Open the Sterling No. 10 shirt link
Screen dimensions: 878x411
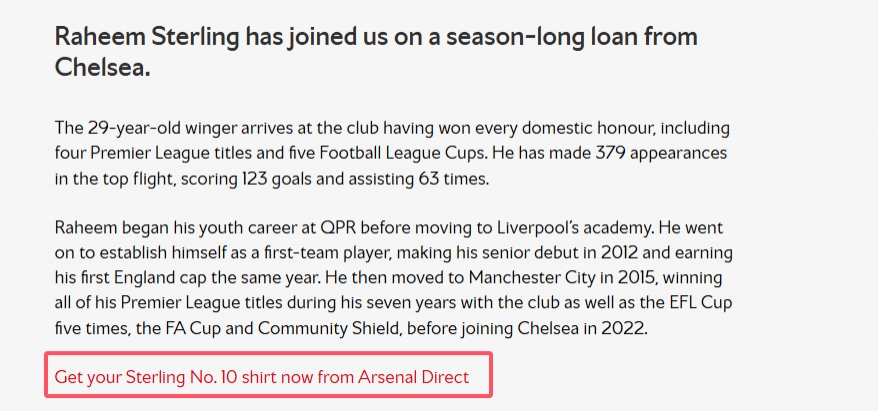[x=261, y=377]
